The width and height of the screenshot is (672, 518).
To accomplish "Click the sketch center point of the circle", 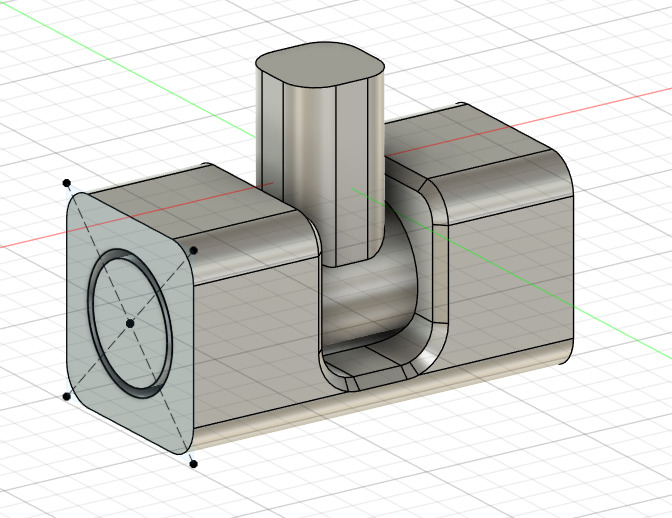I will coord(130,323).
